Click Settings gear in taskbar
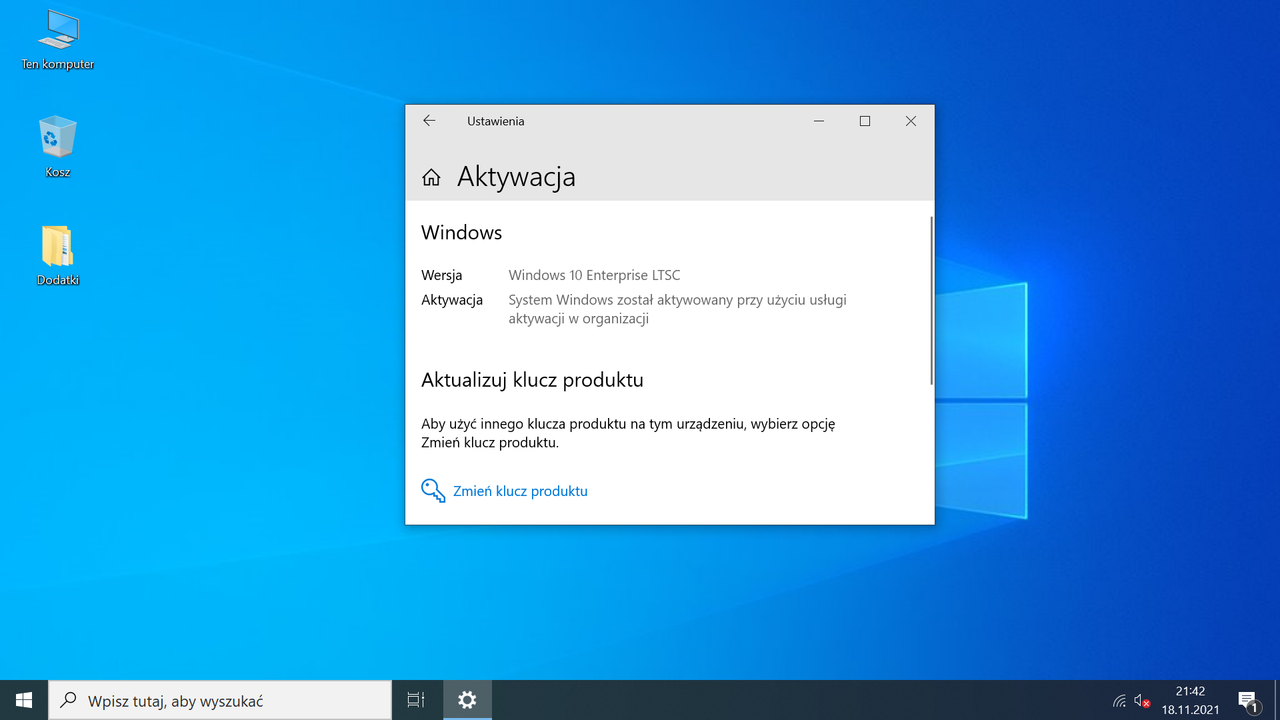This screenshot has height=720, width=1280. [x=467, y=700]
